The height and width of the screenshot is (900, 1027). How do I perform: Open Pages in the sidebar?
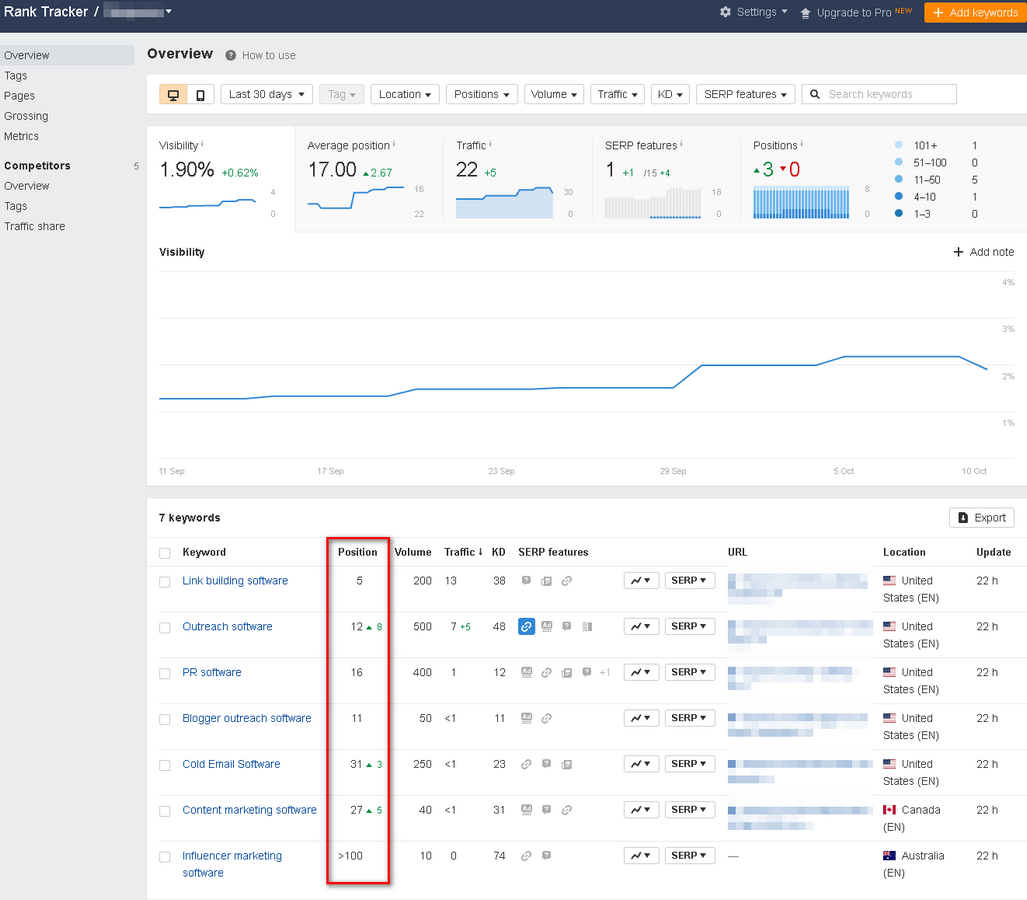coord(19,96)
